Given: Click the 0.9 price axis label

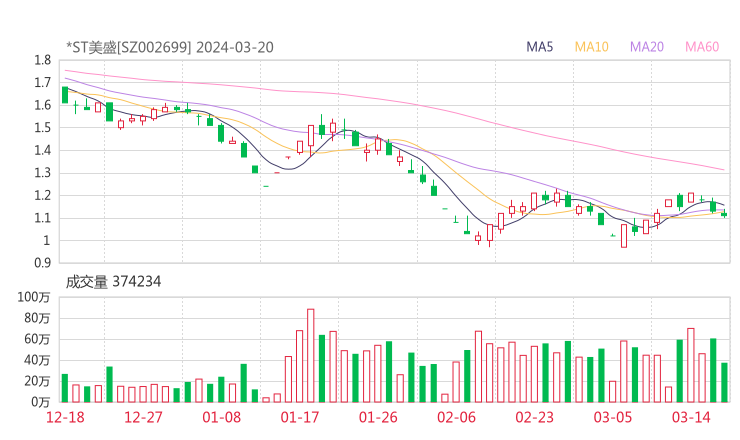Looking at the screenshot, I should pos(42,263).
